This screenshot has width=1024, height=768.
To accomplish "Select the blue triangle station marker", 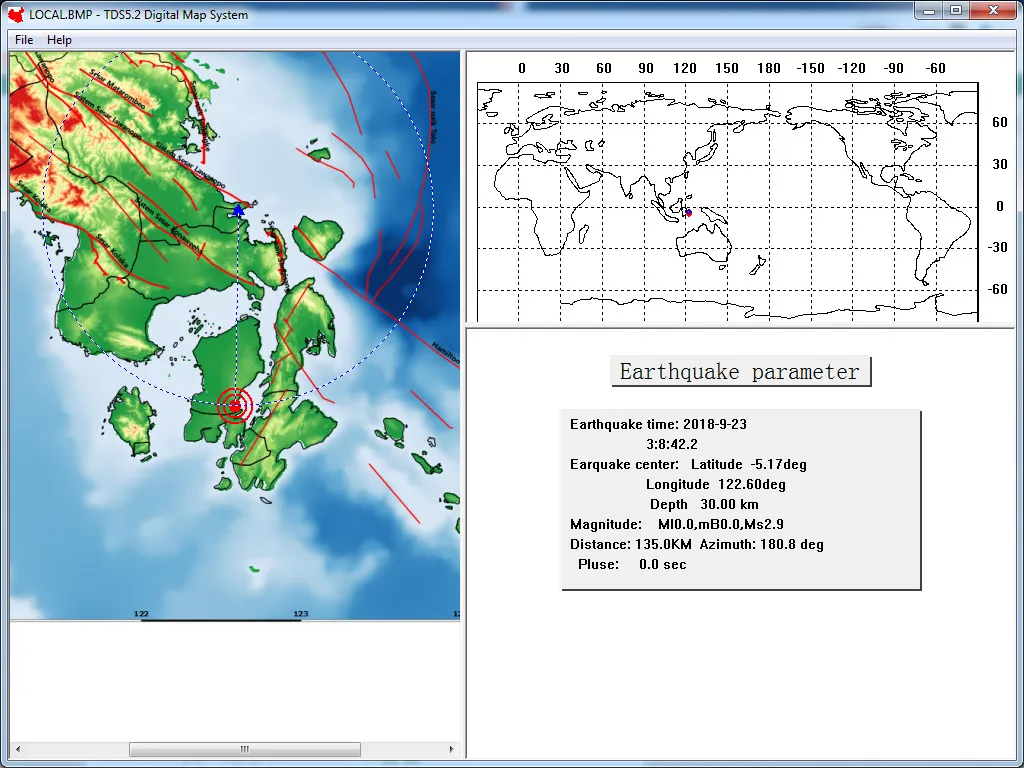I will (238, 210).
